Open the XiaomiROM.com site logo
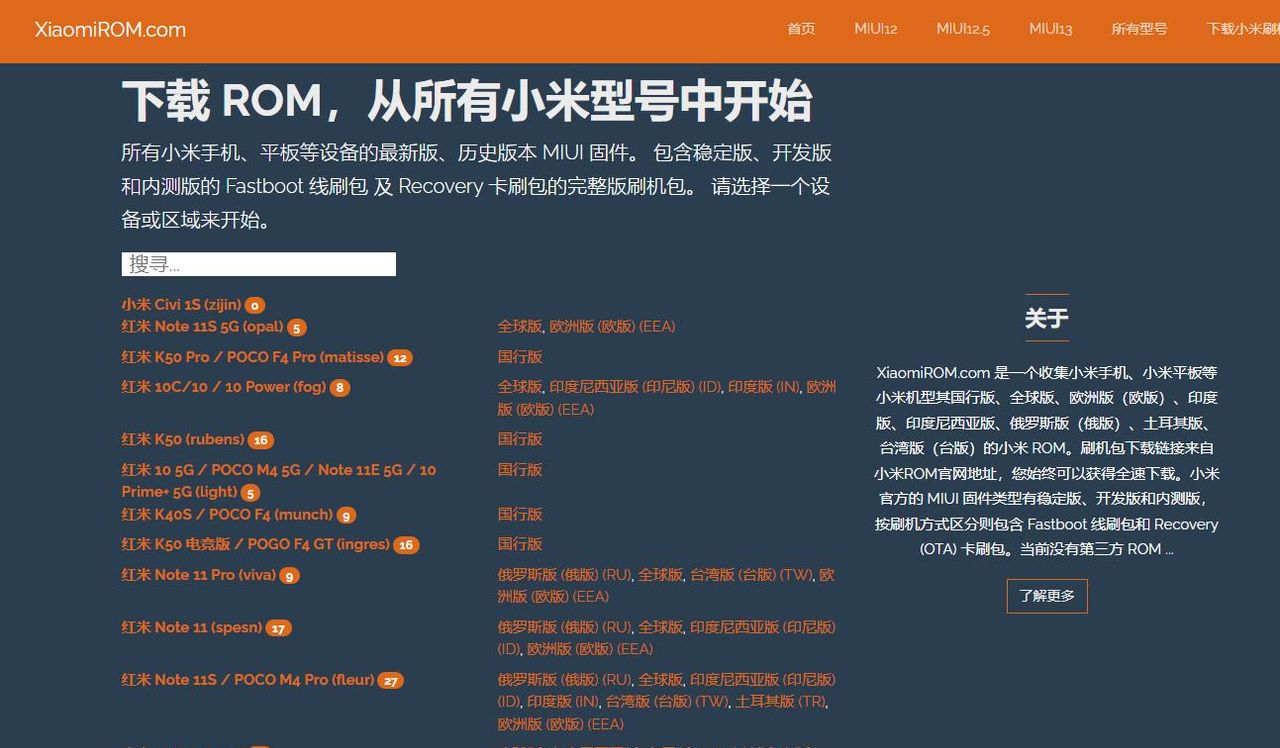 [x=110, y=30]
